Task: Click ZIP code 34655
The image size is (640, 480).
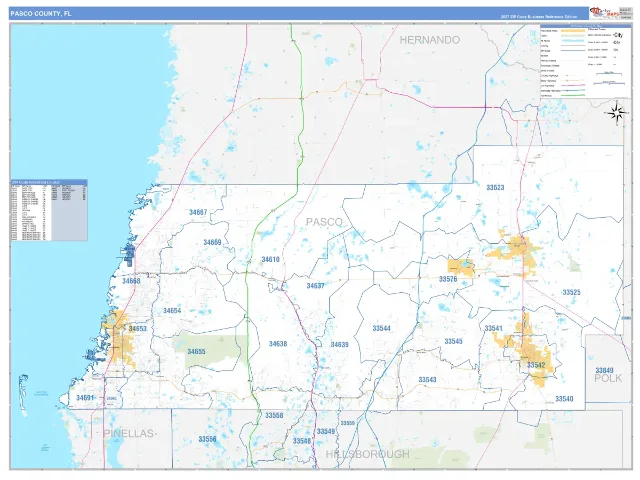Action: point(196,351)
